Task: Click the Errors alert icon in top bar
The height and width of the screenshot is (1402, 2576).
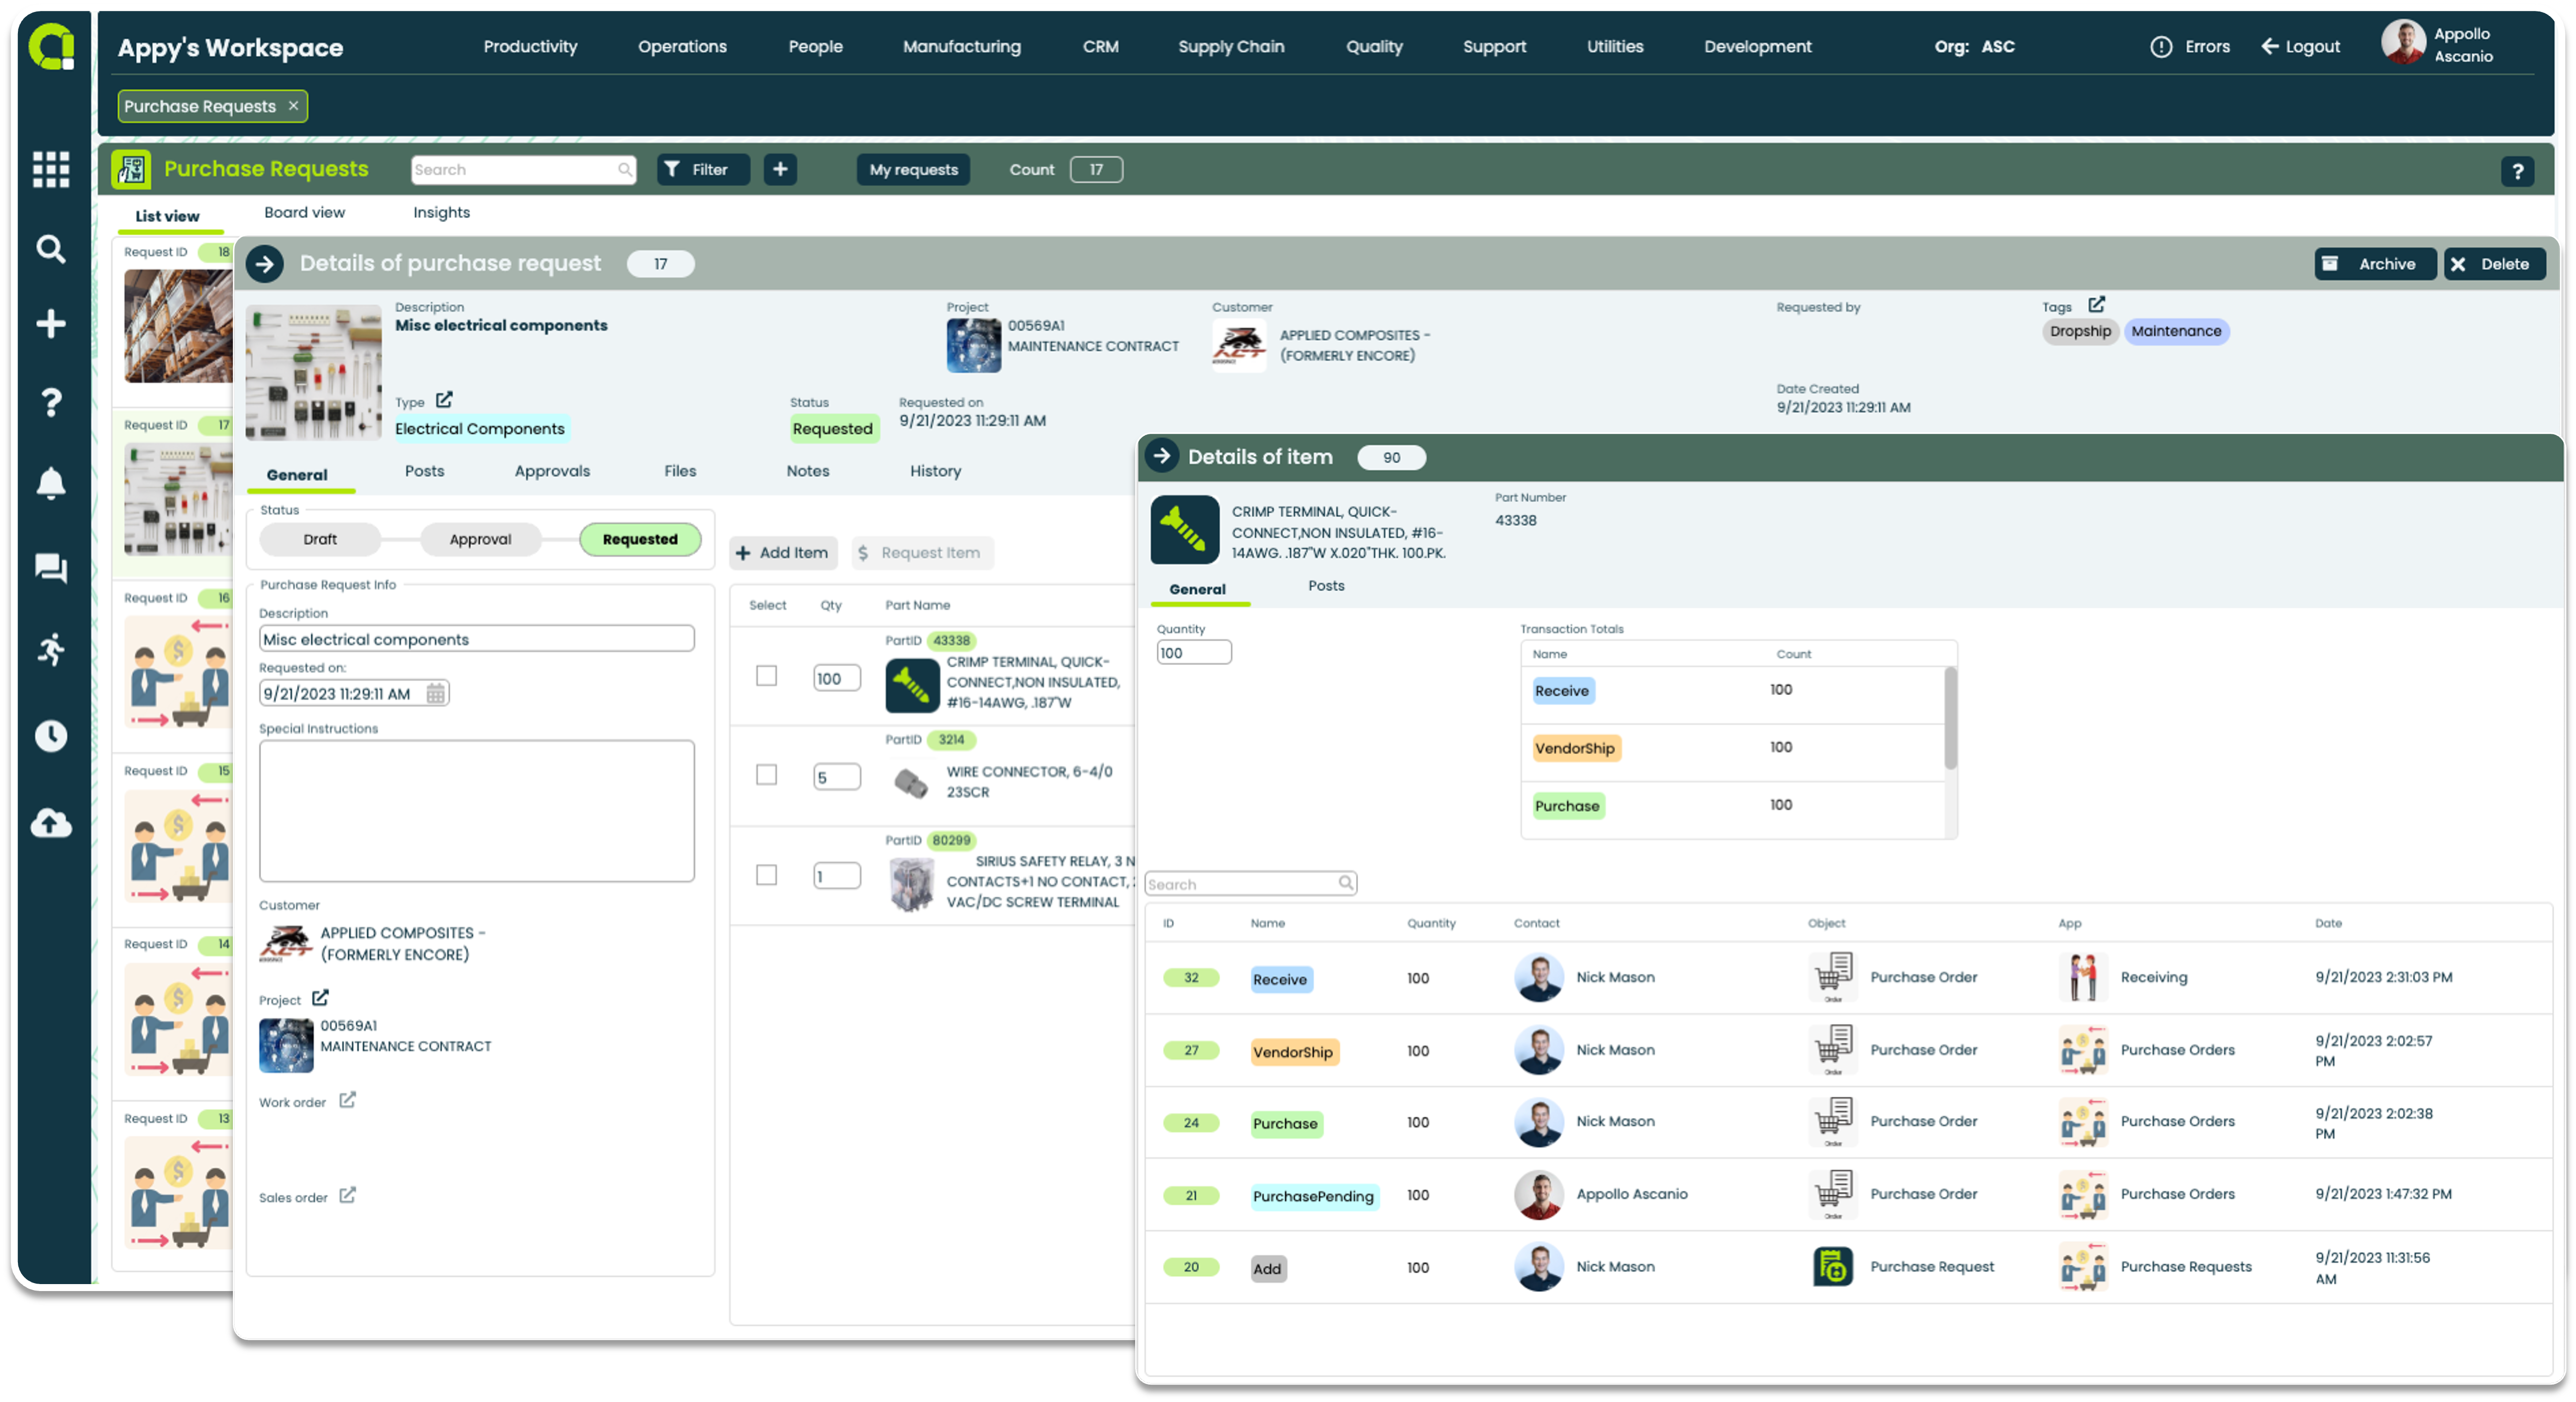Action: (2161, 47)
